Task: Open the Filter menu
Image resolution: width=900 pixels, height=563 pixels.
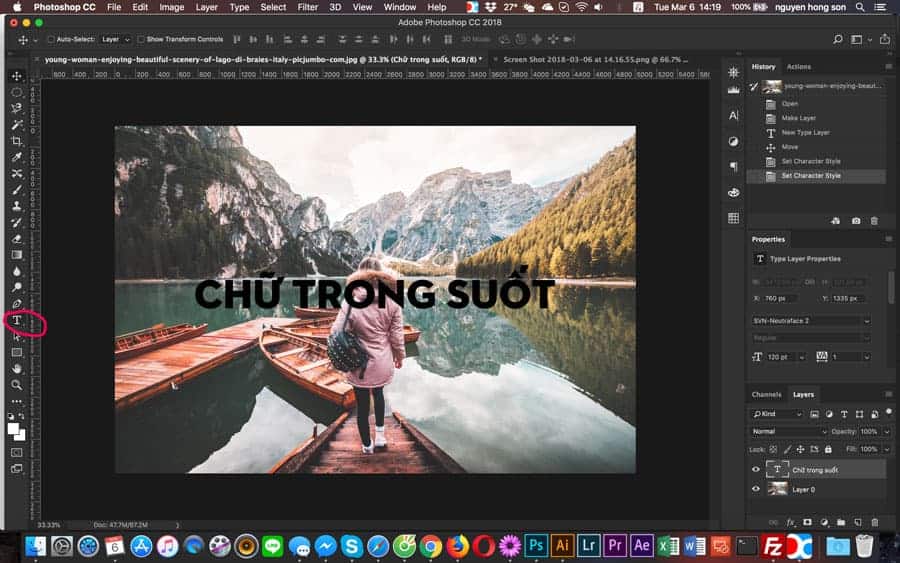Action: pos(307,7)
